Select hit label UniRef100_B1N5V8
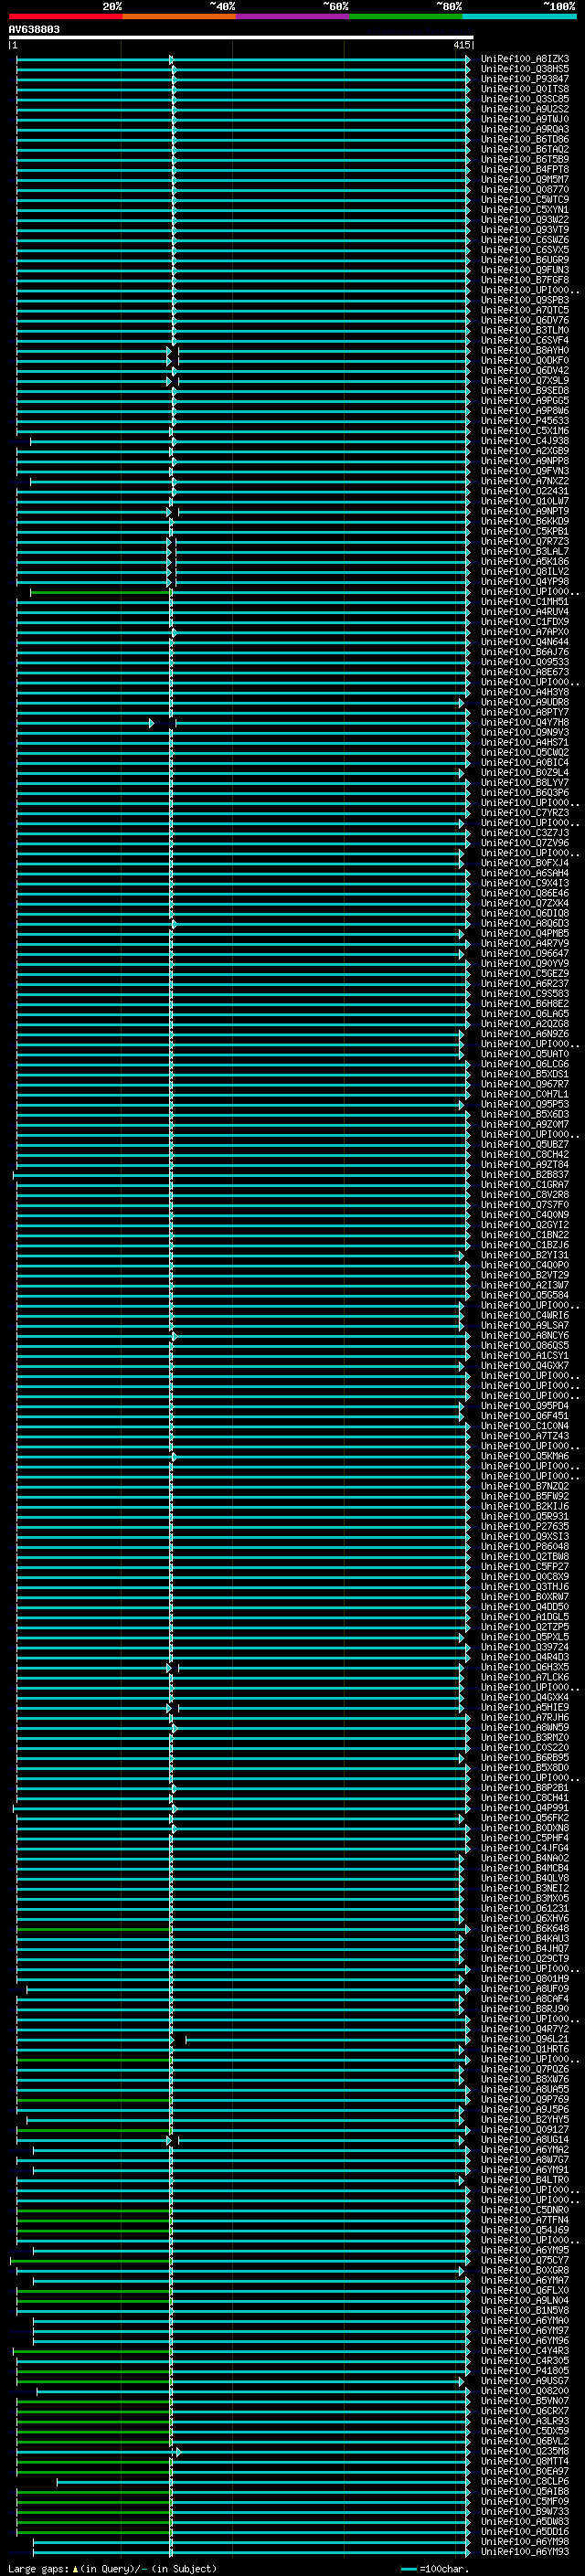This screenshot has height=2576, width=585. pyautogui.click(x=525, y=2310)
